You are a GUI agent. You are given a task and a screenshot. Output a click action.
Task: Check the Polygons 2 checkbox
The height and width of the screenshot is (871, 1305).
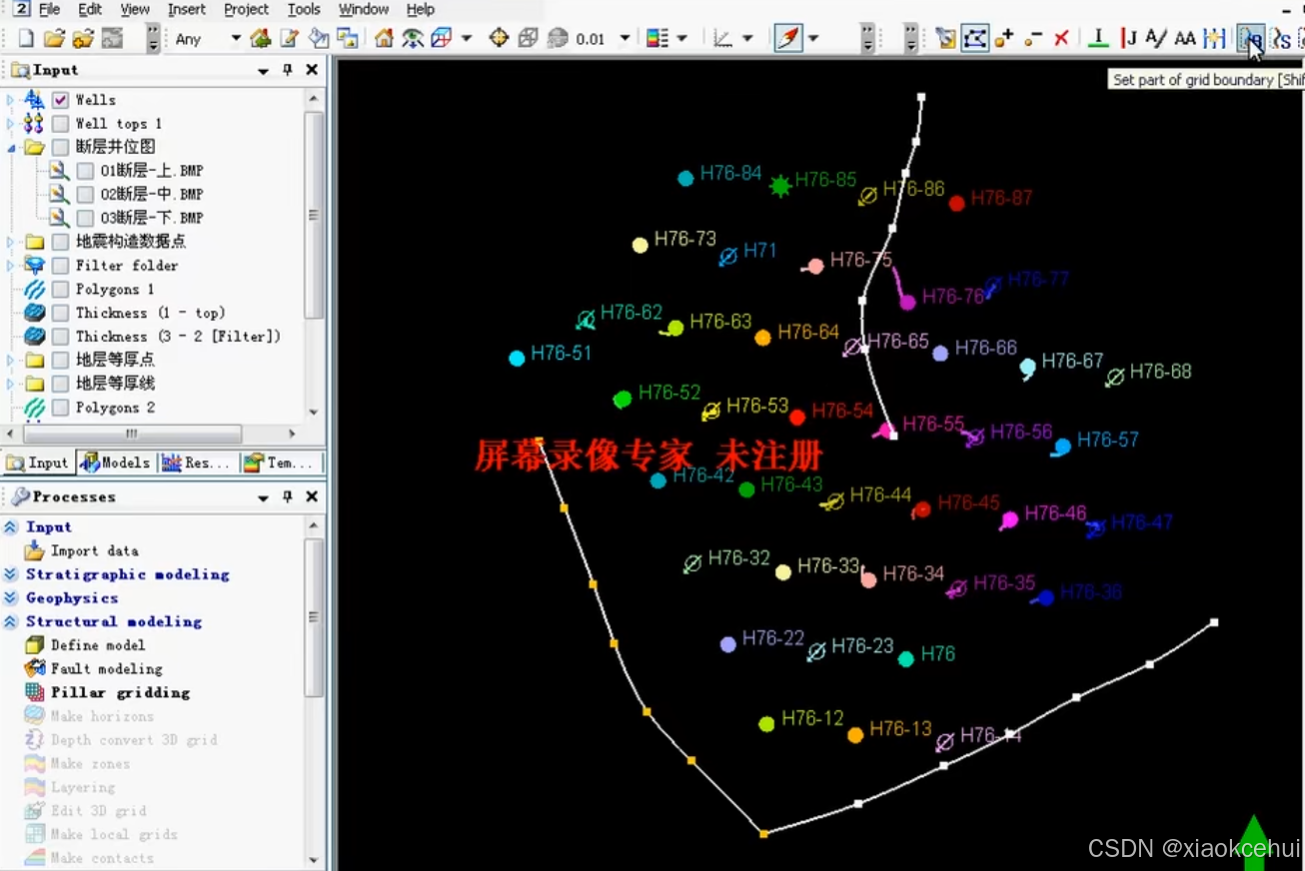tap(60, 408)
